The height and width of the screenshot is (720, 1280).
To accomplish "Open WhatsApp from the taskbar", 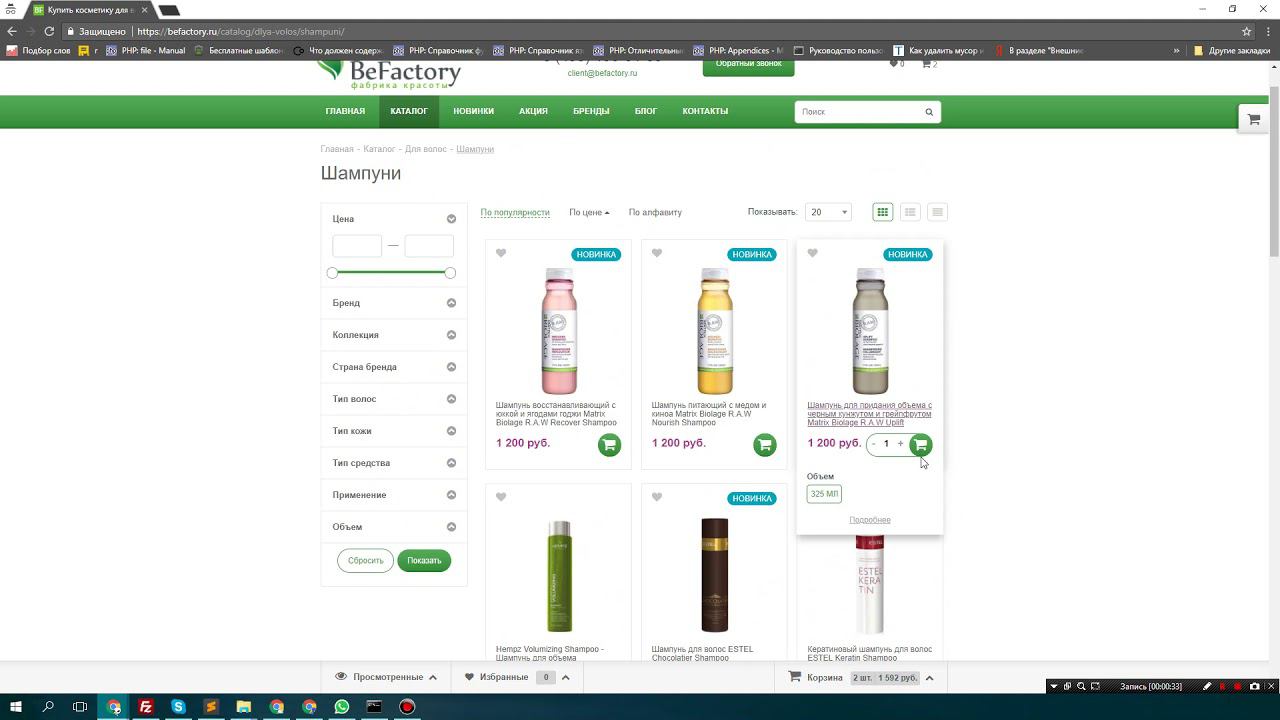I will click(x=342, y=707).
